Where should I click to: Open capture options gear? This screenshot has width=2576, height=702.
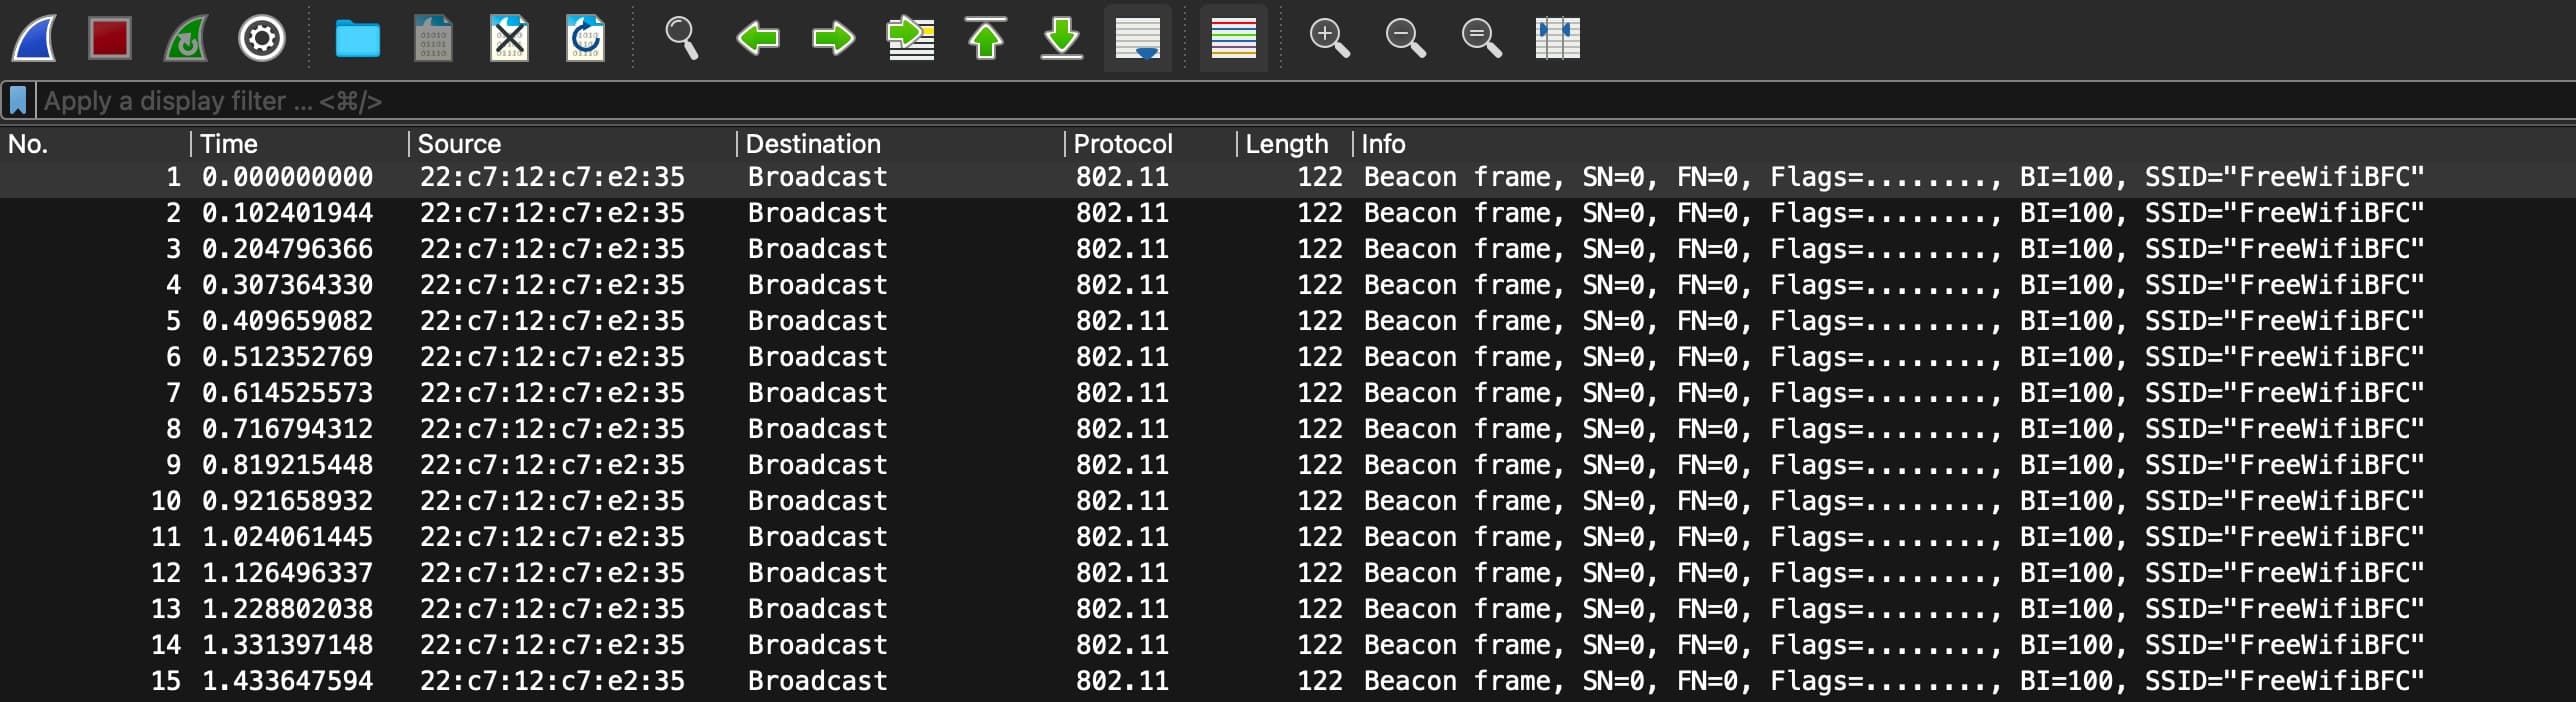(x=262, y=39)
